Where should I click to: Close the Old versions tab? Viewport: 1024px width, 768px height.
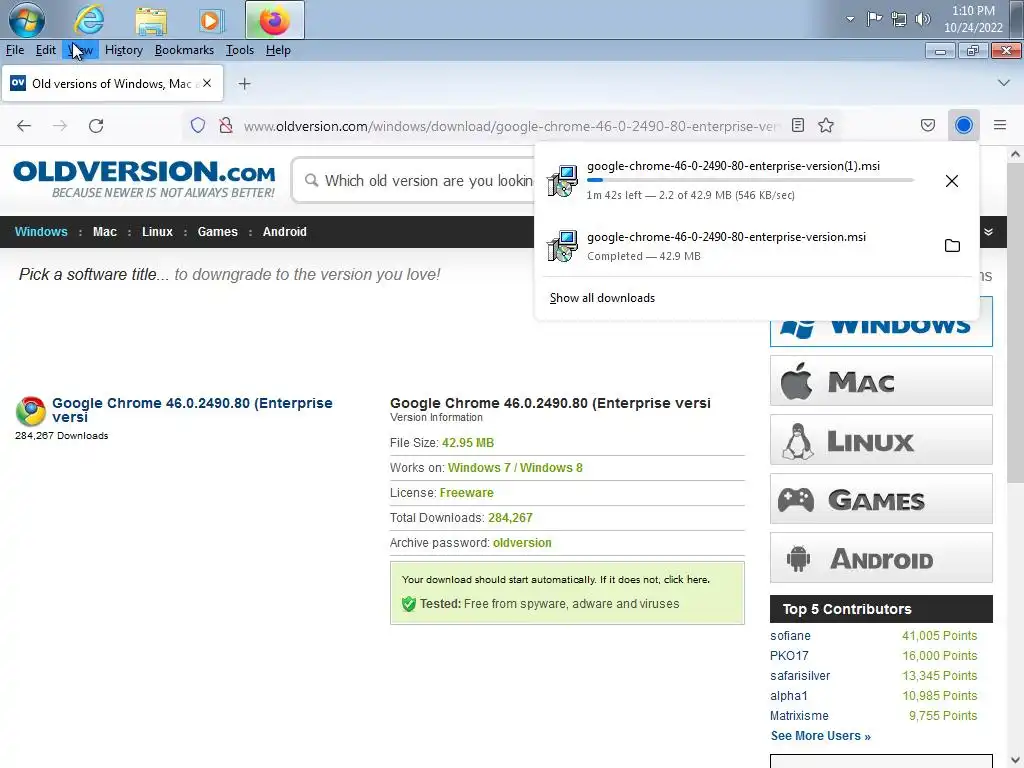point(207,83)
